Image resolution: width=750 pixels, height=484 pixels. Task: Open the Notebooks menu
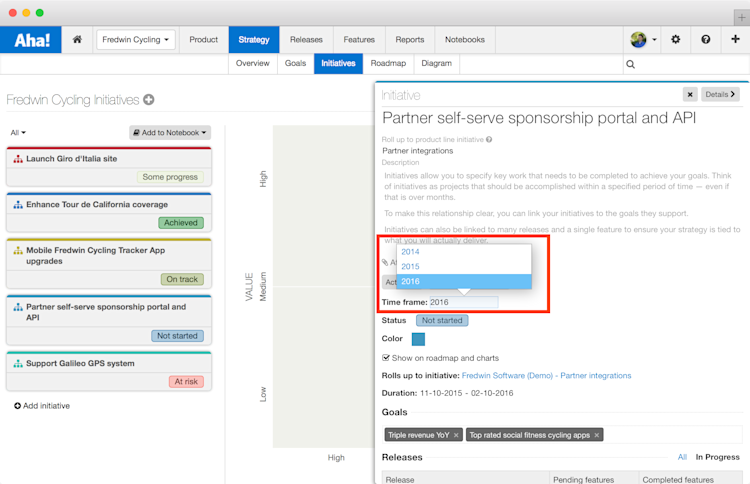(464, 40)
